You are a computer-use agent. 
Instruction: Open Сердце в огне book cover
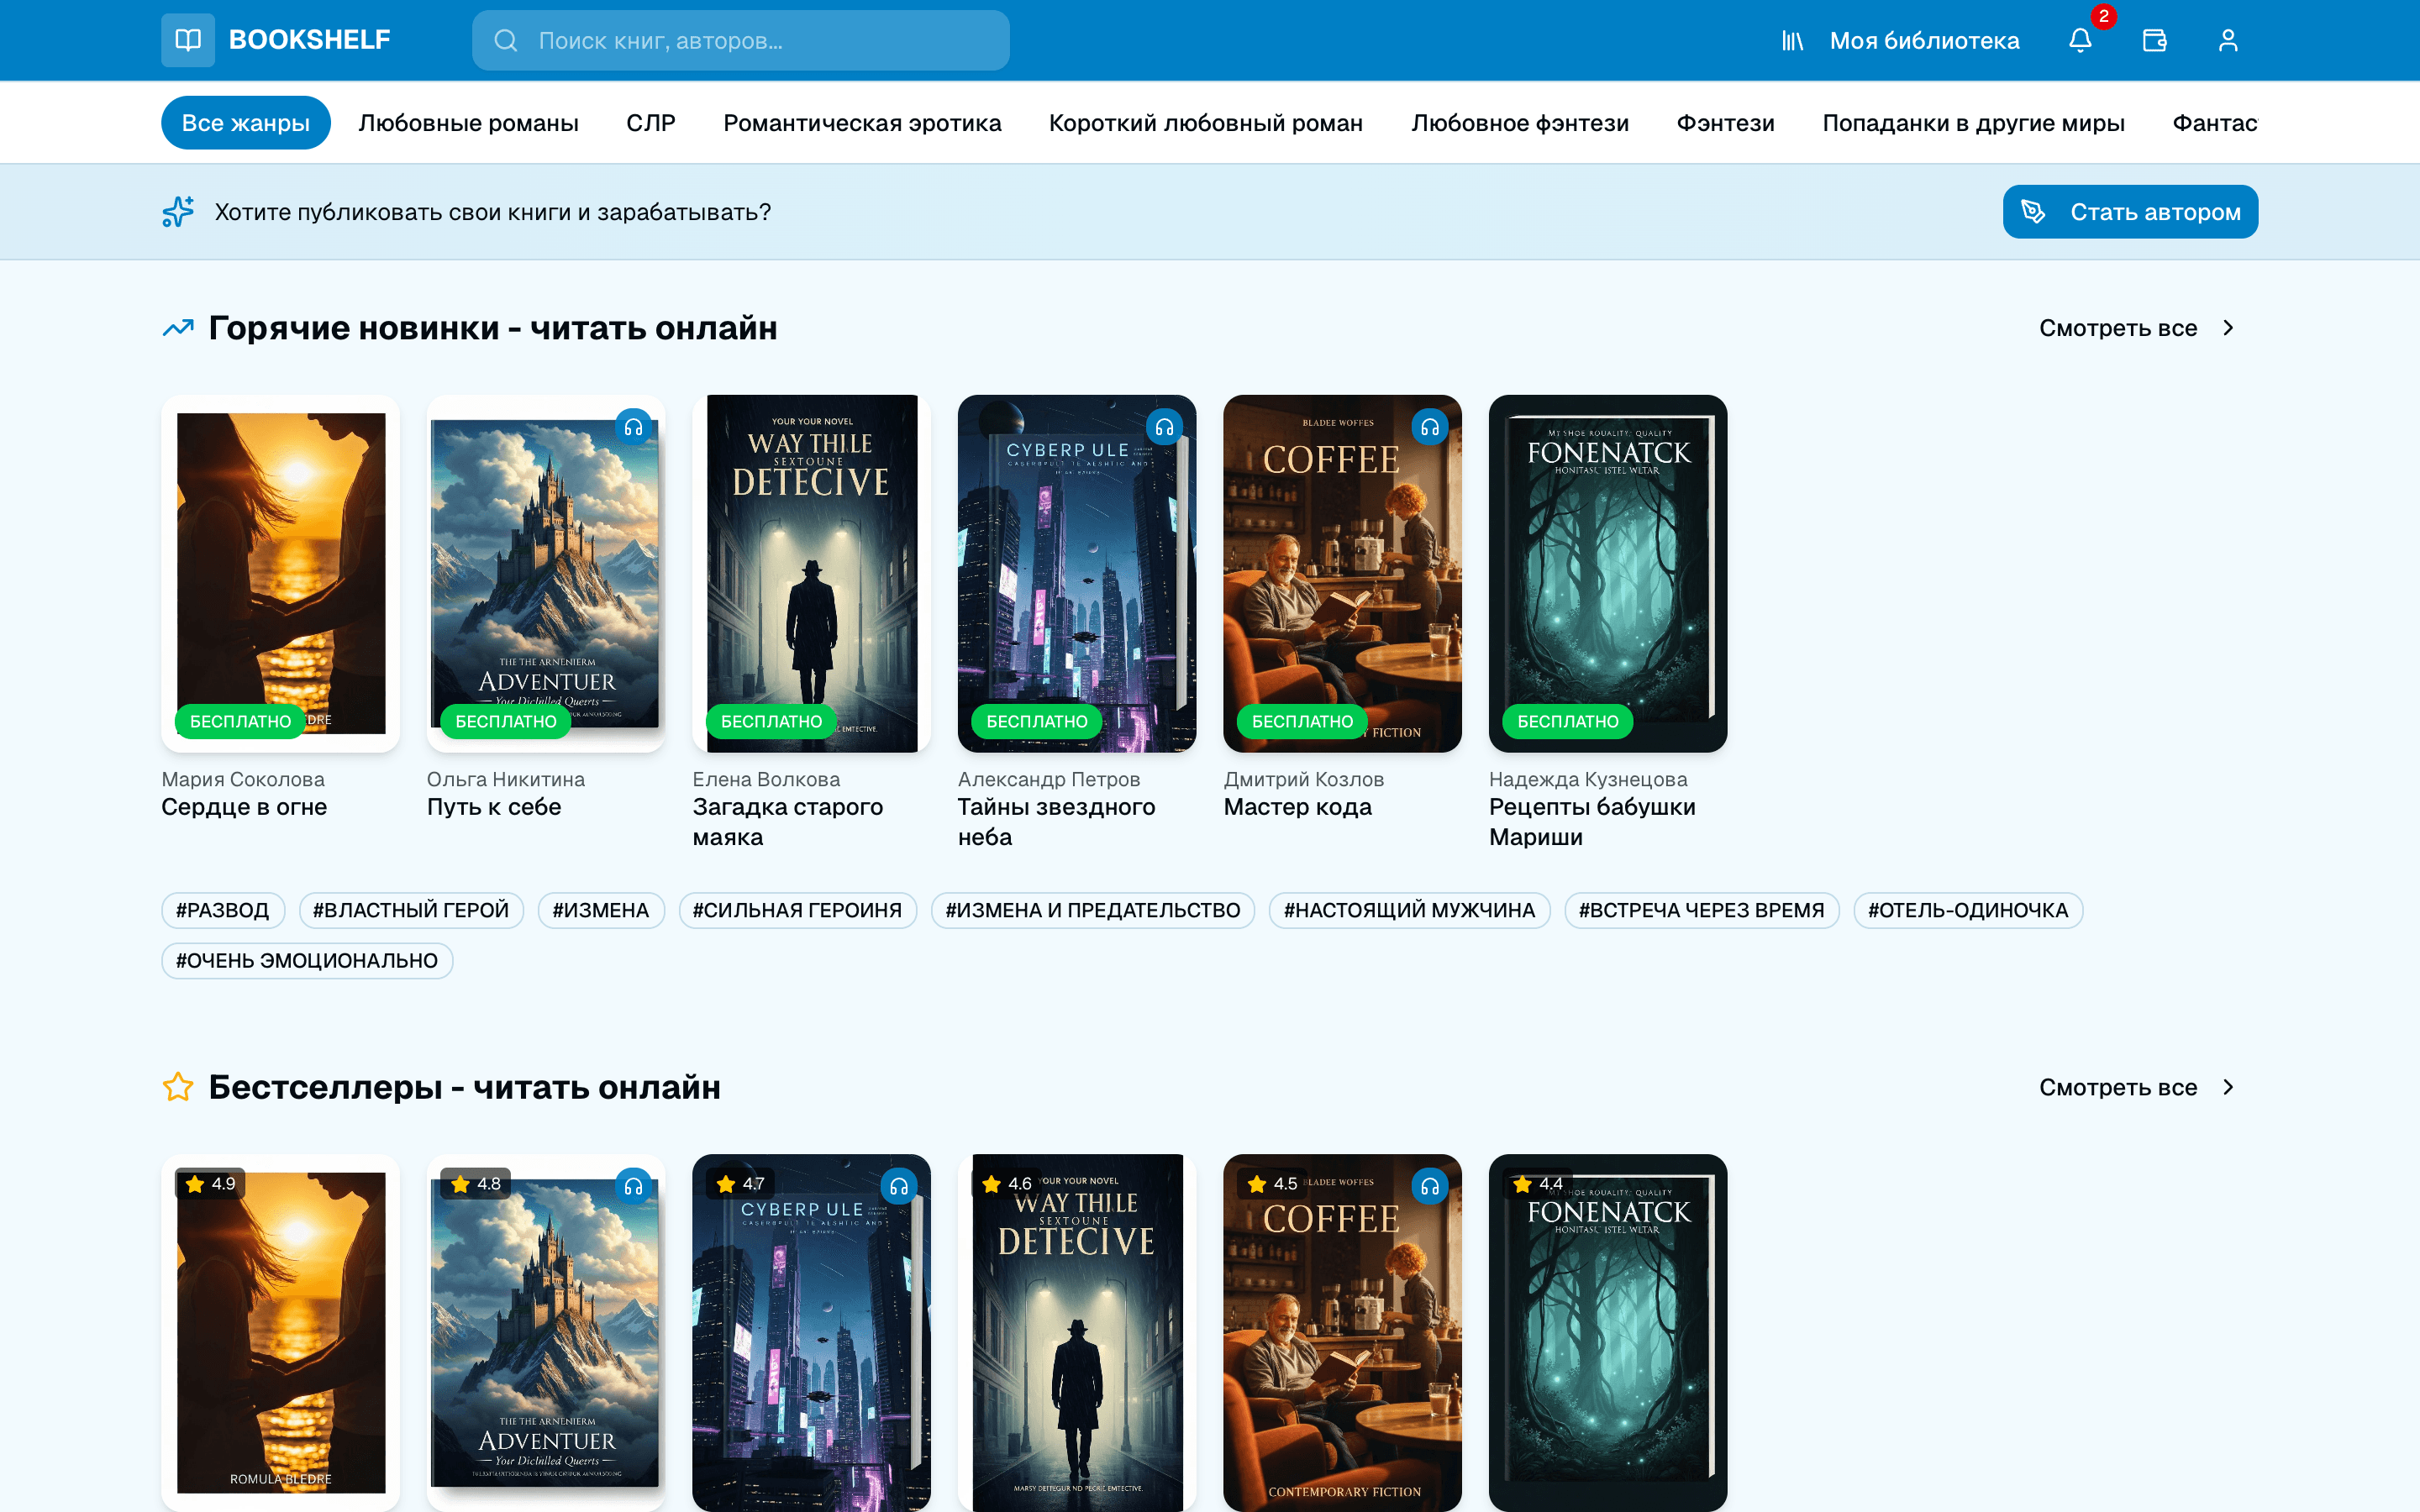280,573
